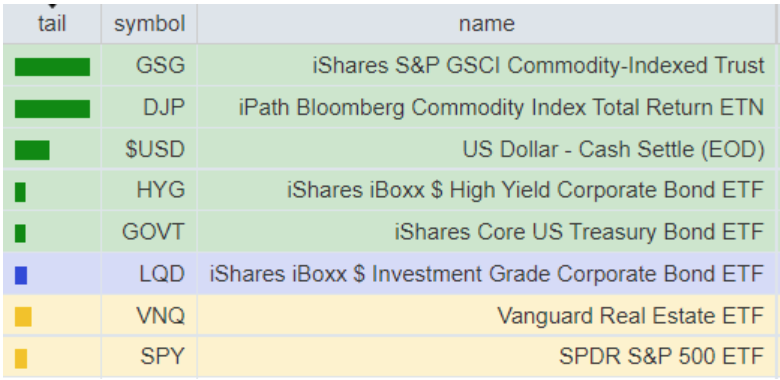Select iShares Core US Treasury Bond ETF
Image resolution: width=780 pixels, height=380 pixels.
(x=580, y=232)
